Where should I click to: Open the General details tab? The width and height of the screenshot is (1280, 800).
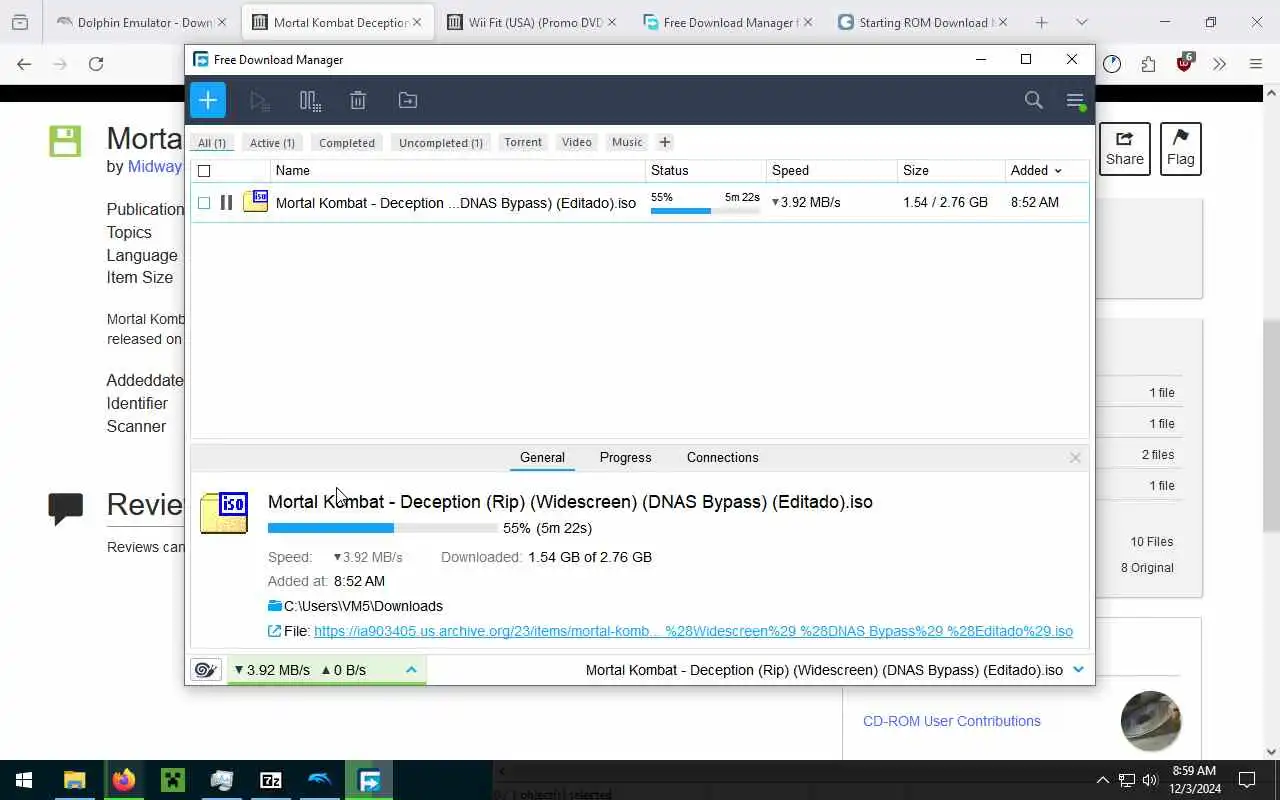tap(542, 457)
